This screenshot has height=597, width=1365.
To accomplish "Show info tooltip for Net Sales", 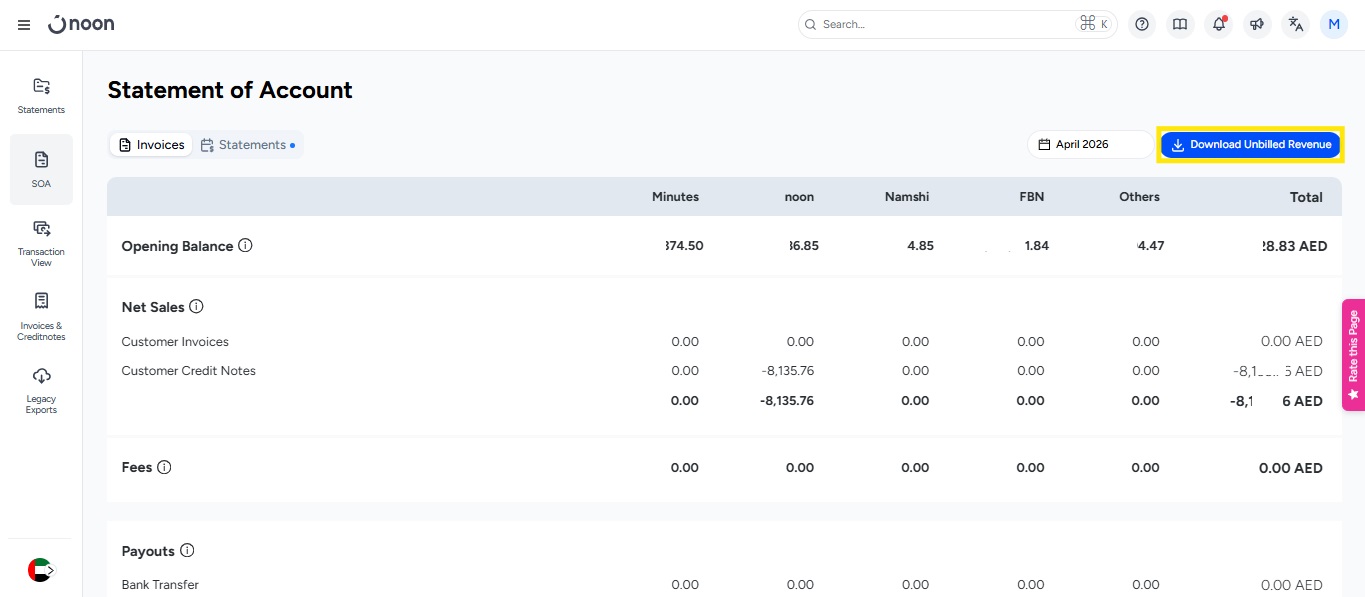I will point(197,307).
